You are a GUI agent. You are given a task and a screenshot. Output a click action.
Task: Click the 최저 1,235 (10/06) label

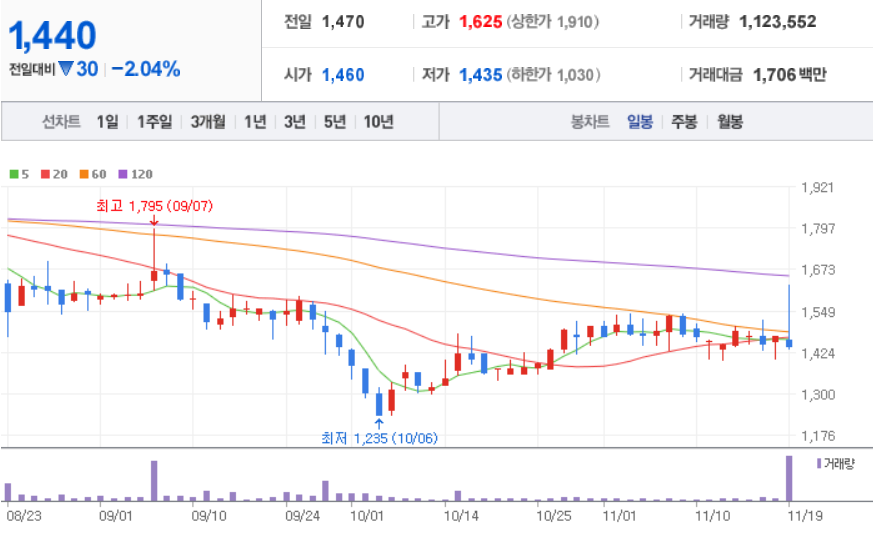[x=379, y=438]
